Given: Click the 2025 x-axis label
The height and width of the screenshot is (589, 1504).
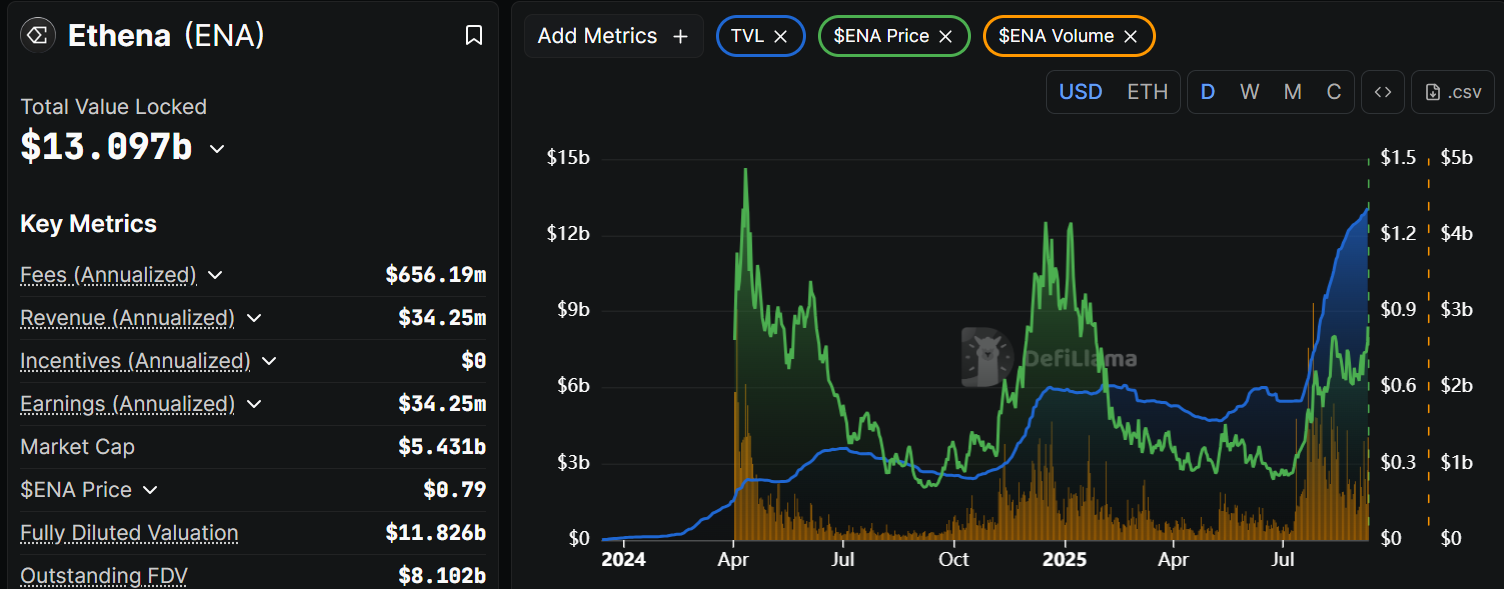Looking at the screenshot, I should pyautogui.click(x=1063, y=559).
